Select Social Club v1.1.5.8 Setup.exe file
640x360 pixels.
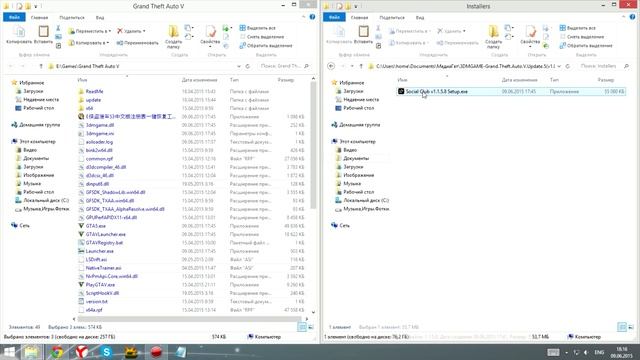pyautogui.click(x=510, y=91)
